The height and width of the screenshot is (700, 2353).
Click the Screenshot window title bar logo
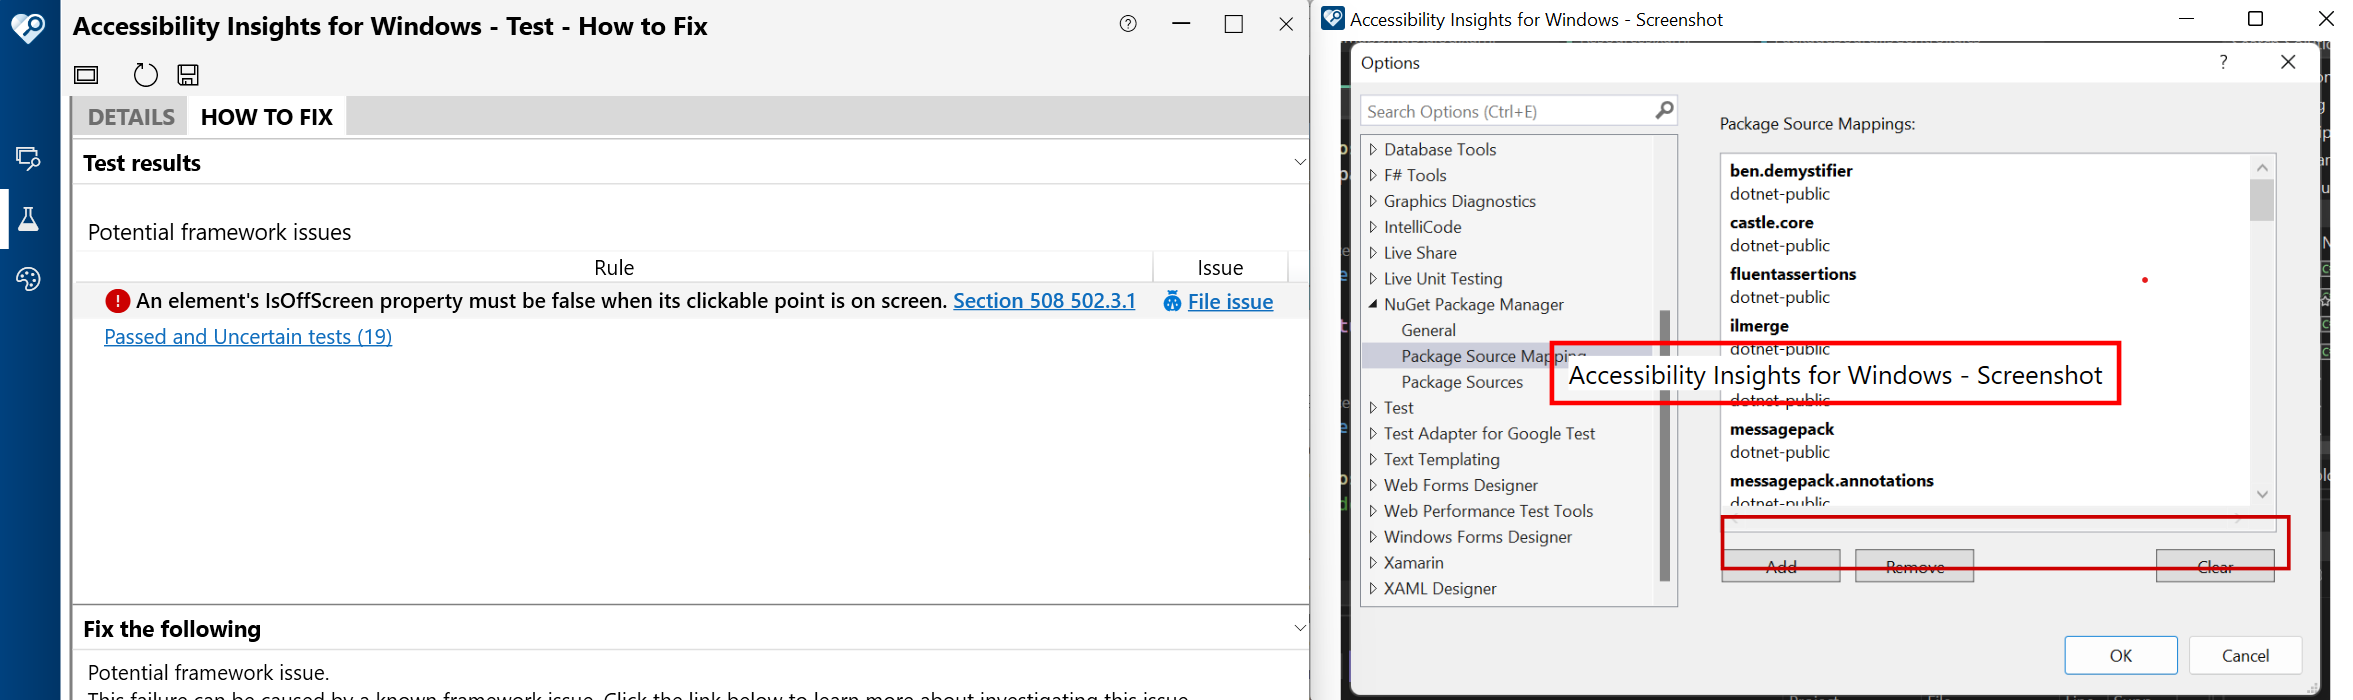point(1333,19)
